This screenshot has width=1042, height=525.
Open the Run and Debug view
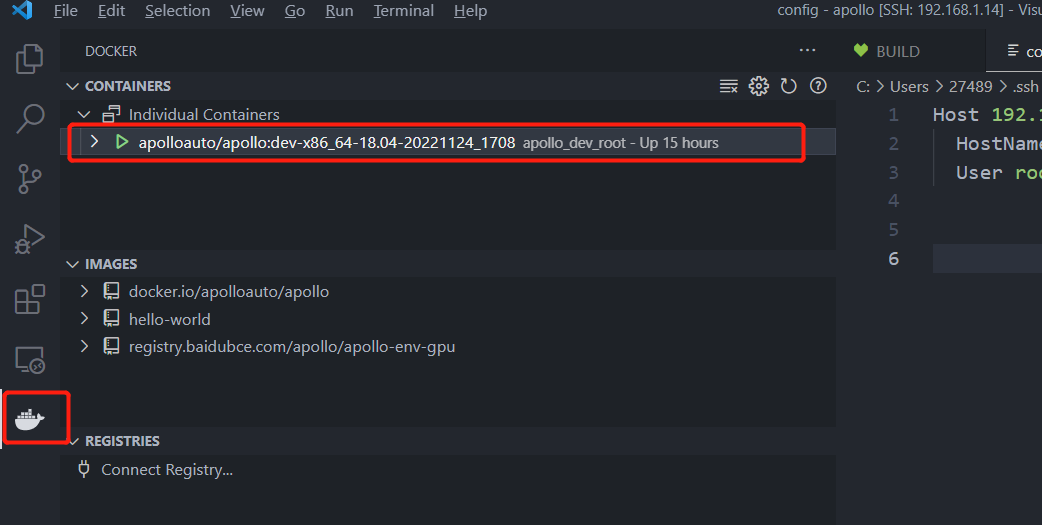point(29,239)
